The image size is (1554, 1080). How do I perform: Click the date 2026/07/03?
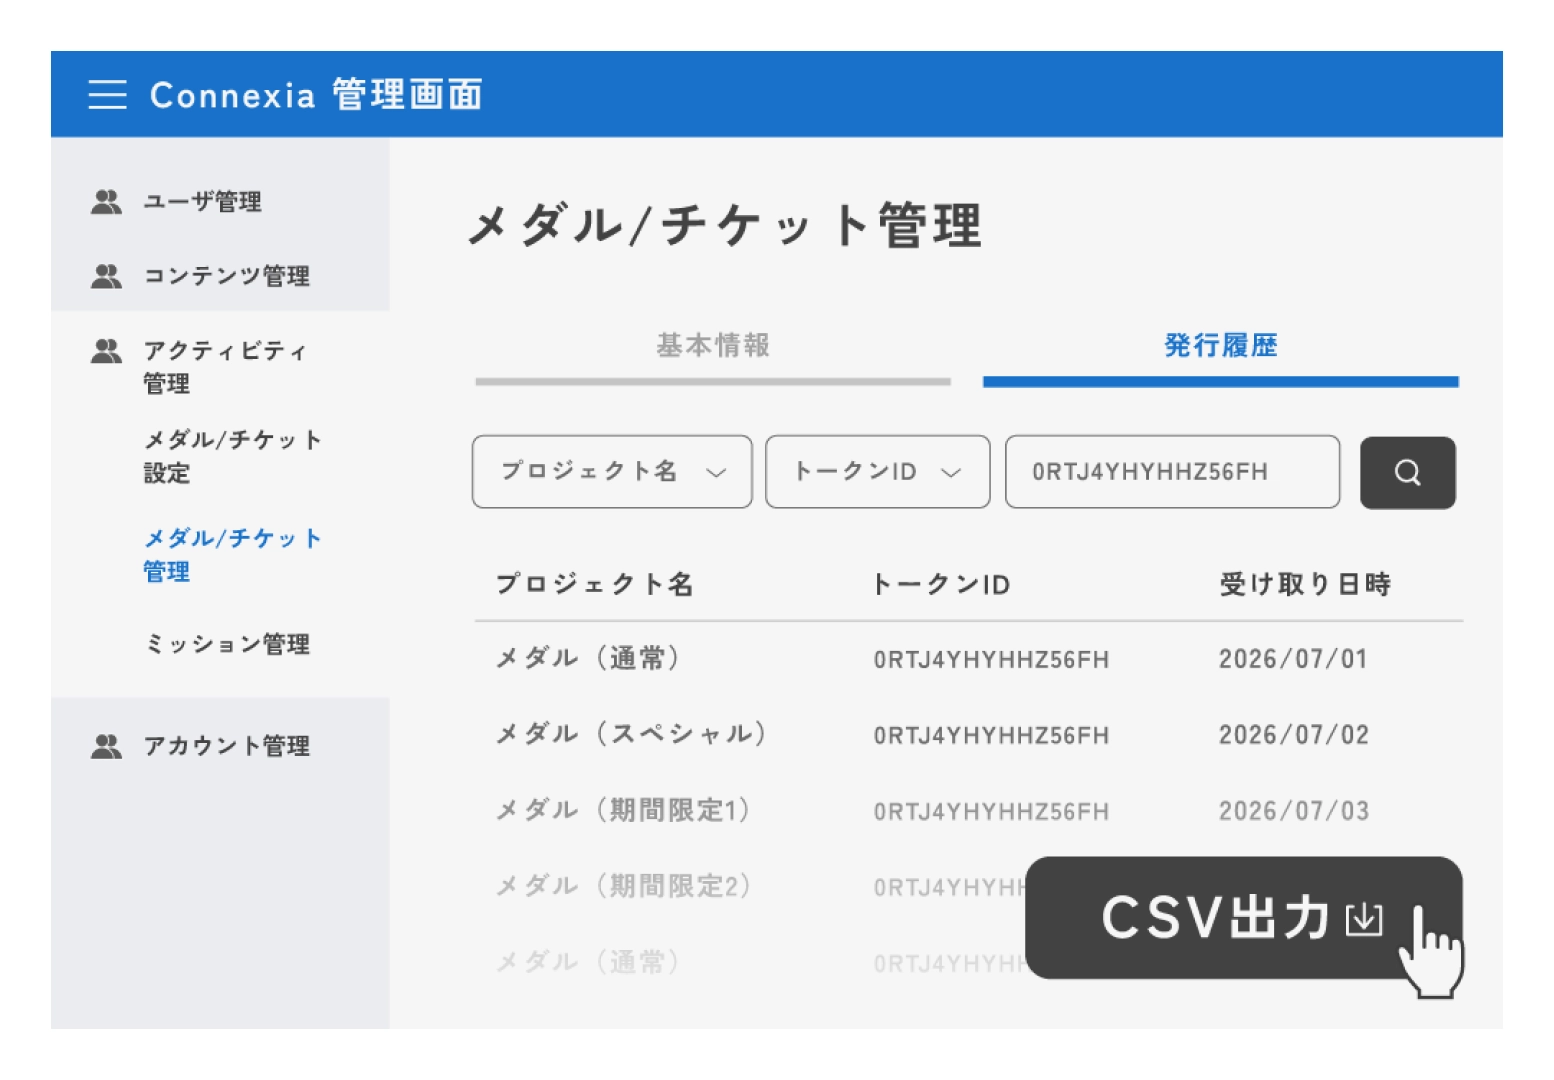click(x=1293, y=811)
